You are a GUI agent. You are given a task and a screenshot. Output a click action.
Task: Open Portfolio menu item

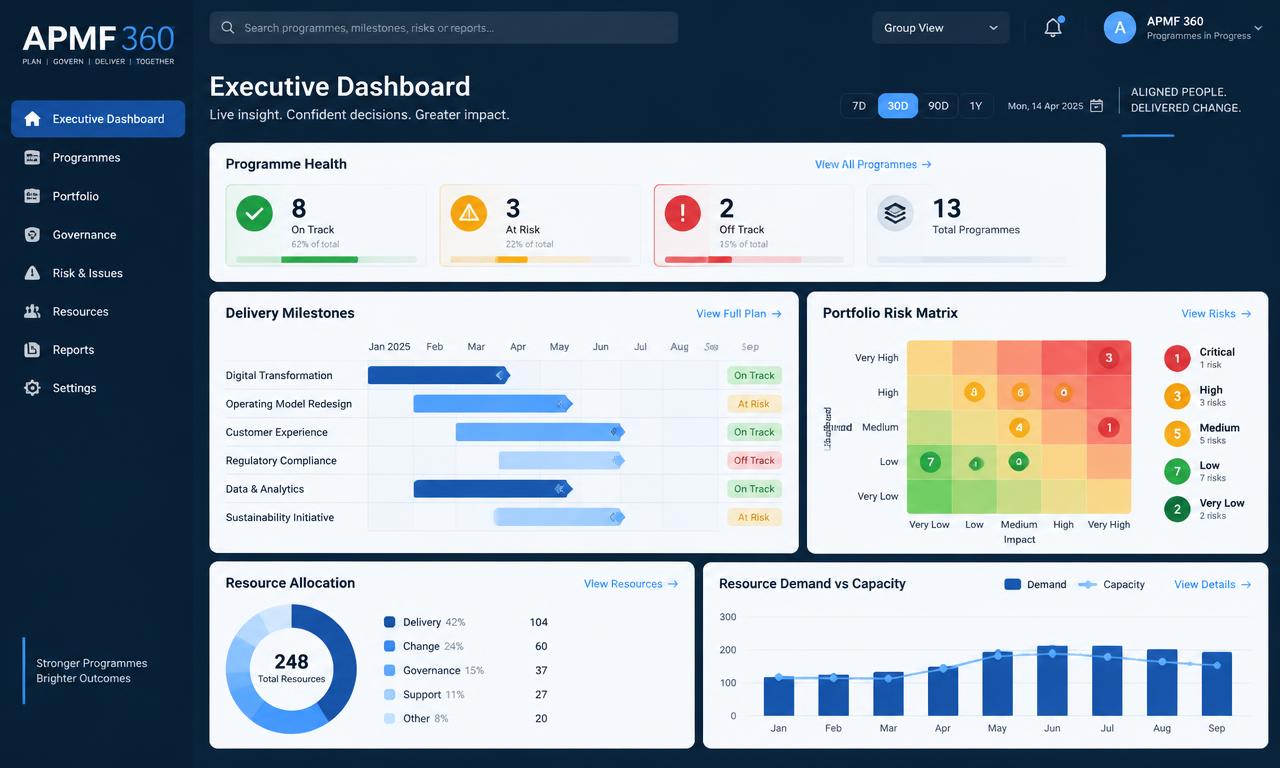click(98, 196)
